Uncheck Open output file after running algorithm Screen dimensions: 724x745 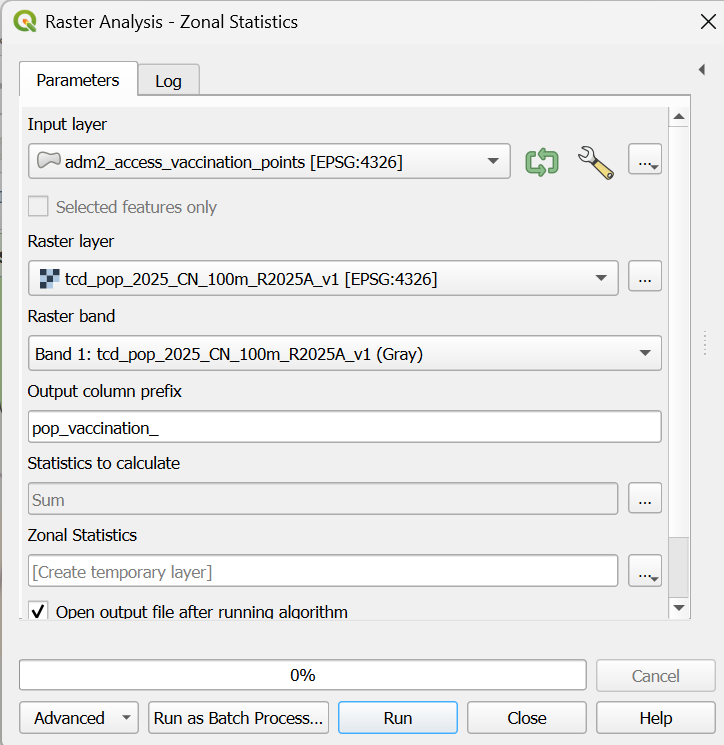pos(38,610)
